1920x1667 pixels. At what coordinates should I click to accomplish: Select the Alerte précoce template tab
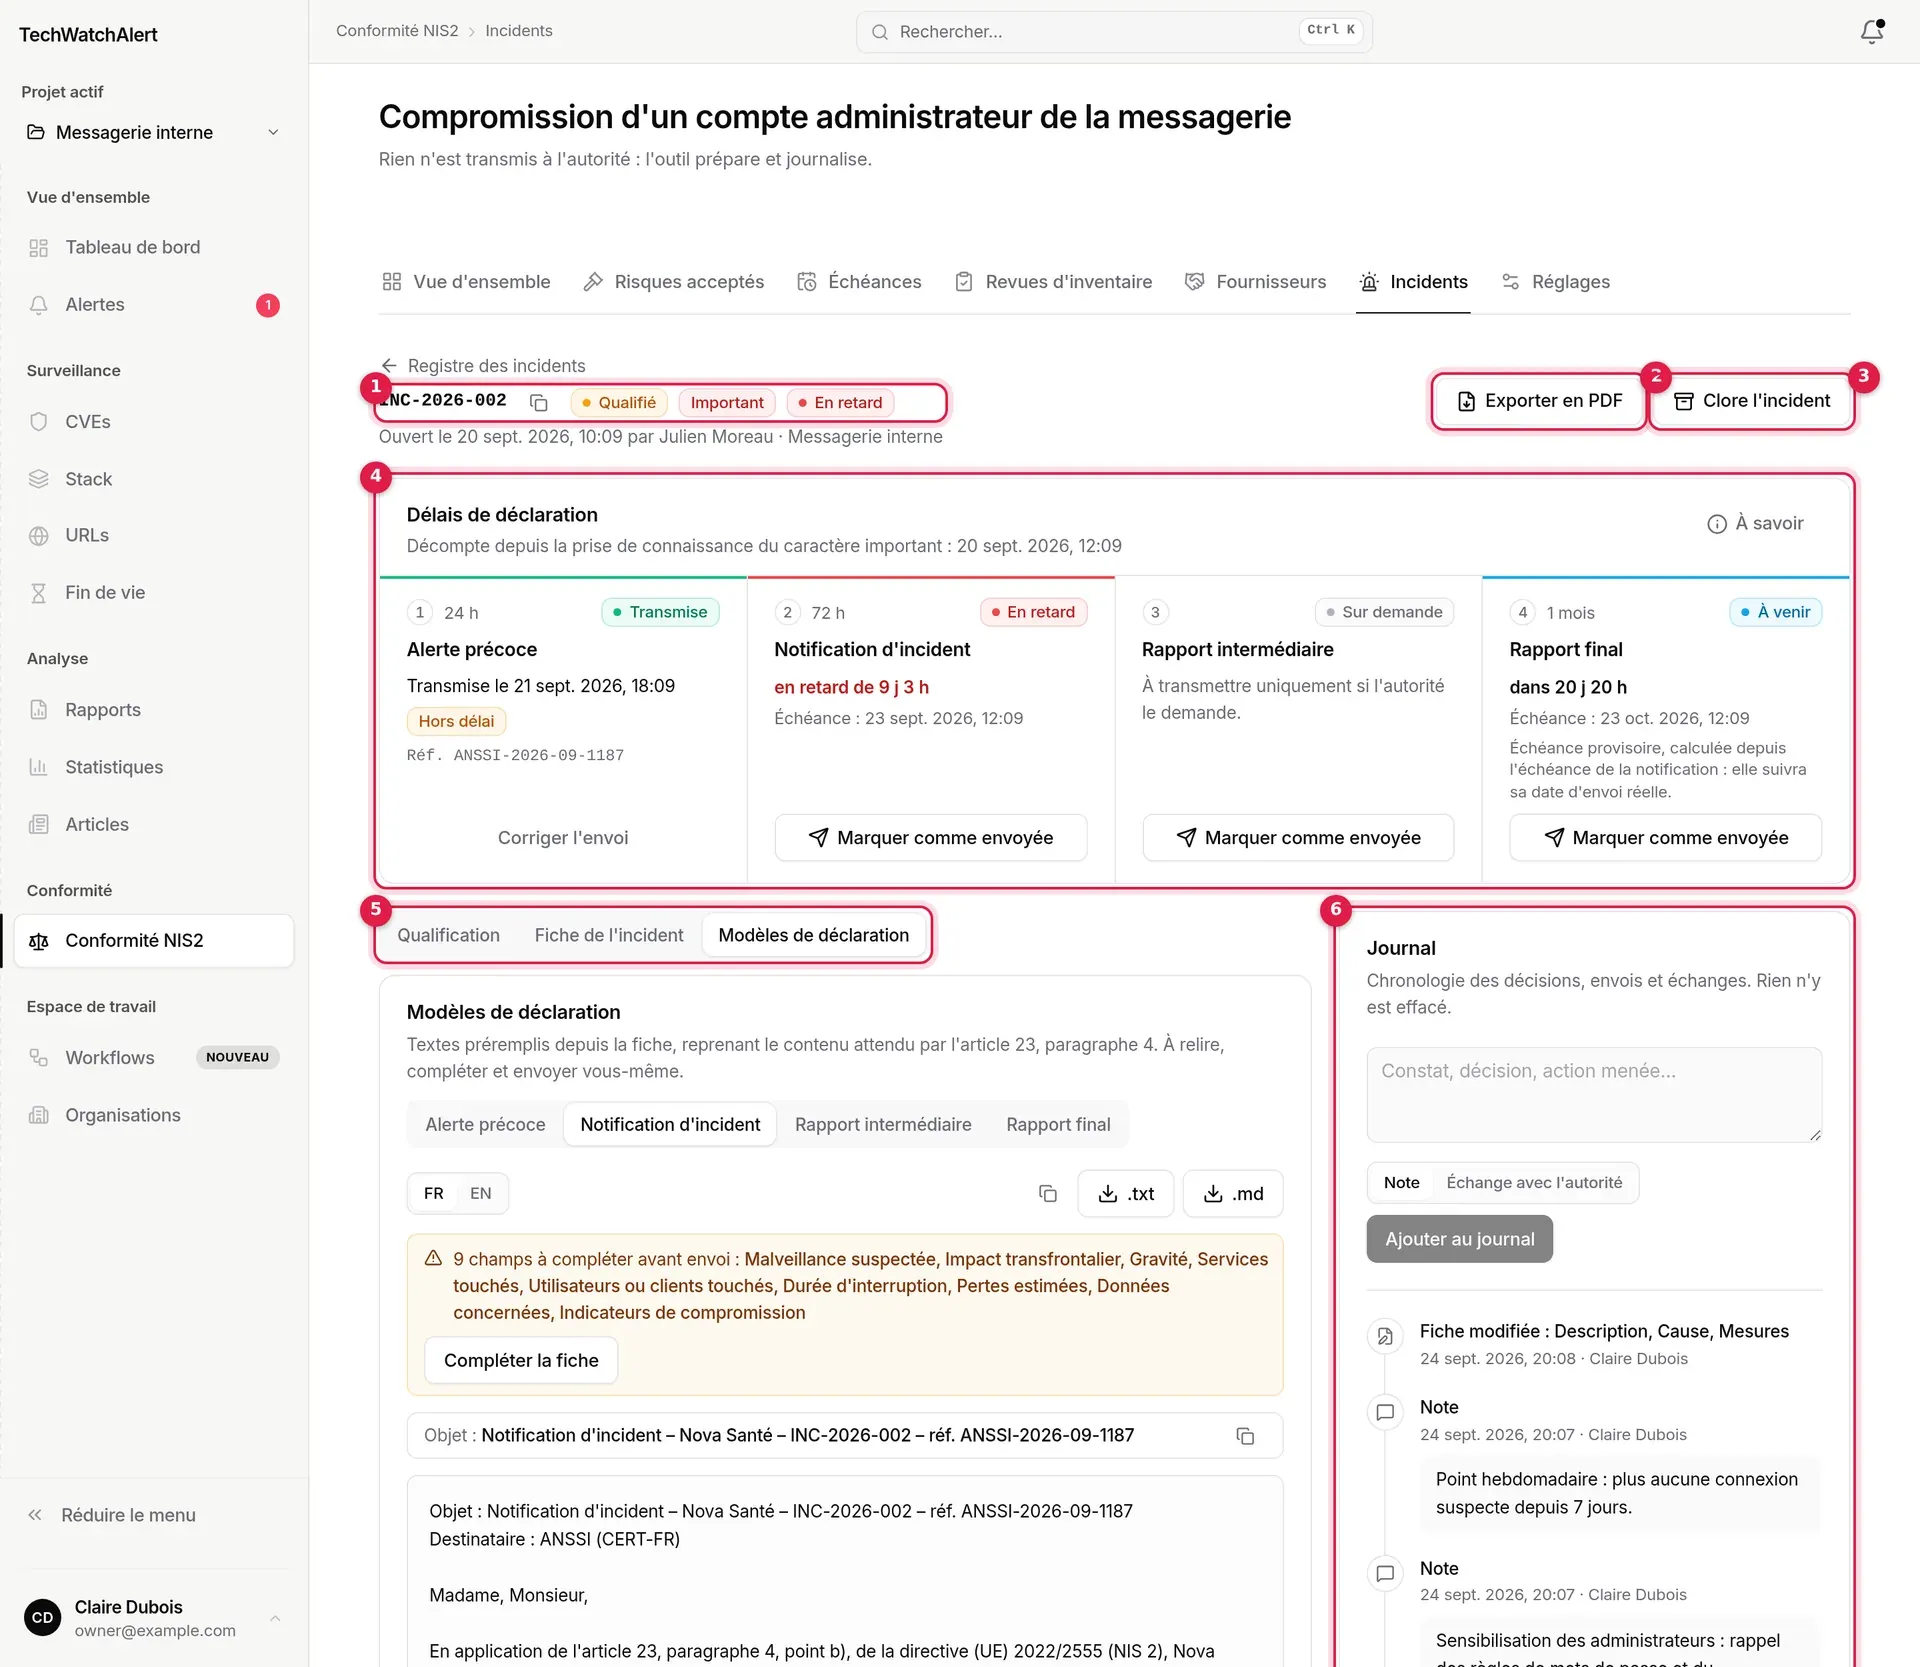485,1124
